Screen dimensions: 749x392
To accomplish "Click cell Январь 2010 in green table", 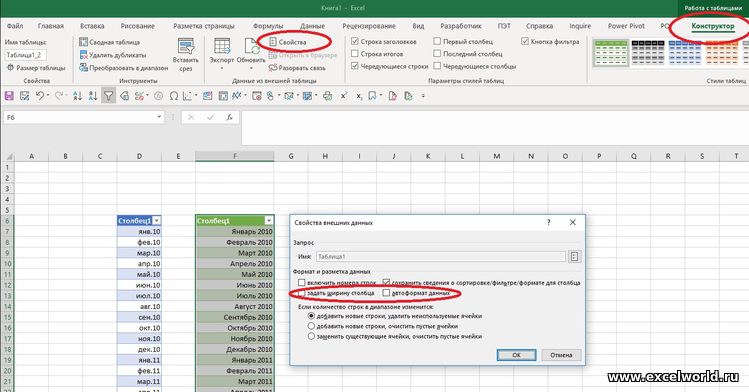I will 235,232.
